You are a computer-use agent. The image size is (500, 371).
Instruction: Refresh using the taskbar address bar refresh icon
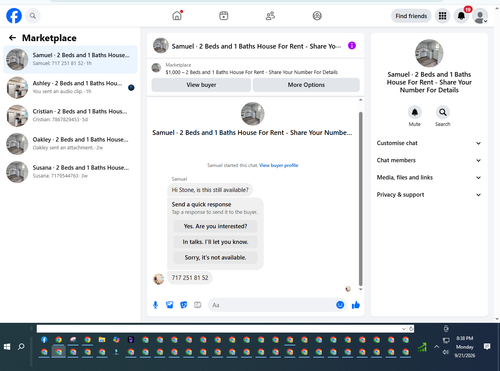411,329
